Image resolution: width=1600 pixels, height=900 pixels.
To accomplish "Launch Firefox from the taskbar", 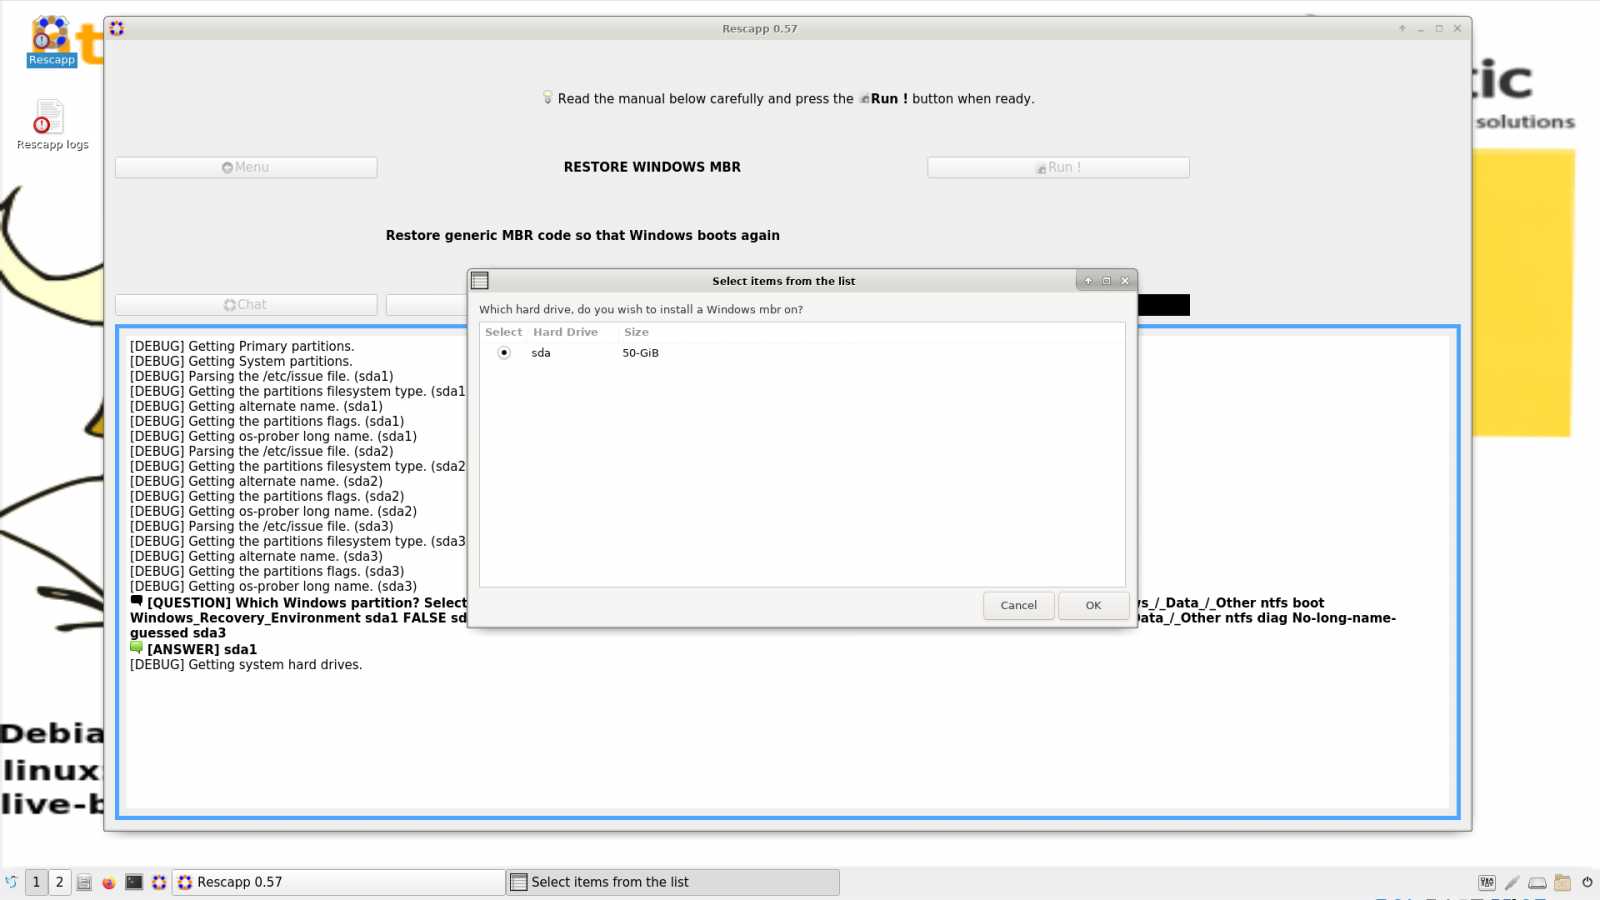I will [109, 882].
